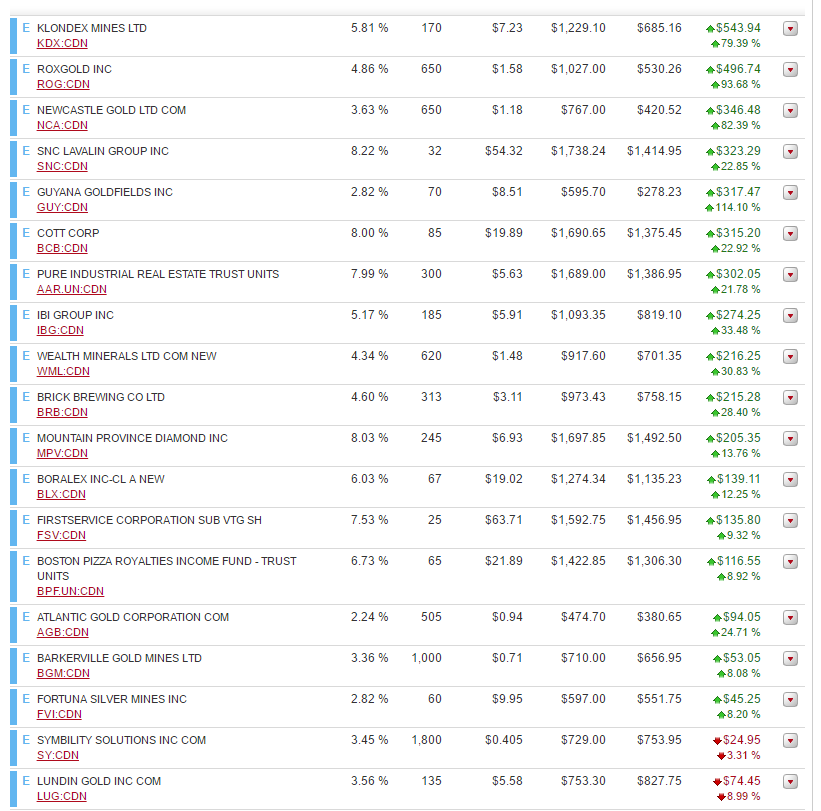The width and height of the screenshot is (821, 811).
Task: Open dropdown menu for FirstService Corporation row
Action: coord(790,520)
